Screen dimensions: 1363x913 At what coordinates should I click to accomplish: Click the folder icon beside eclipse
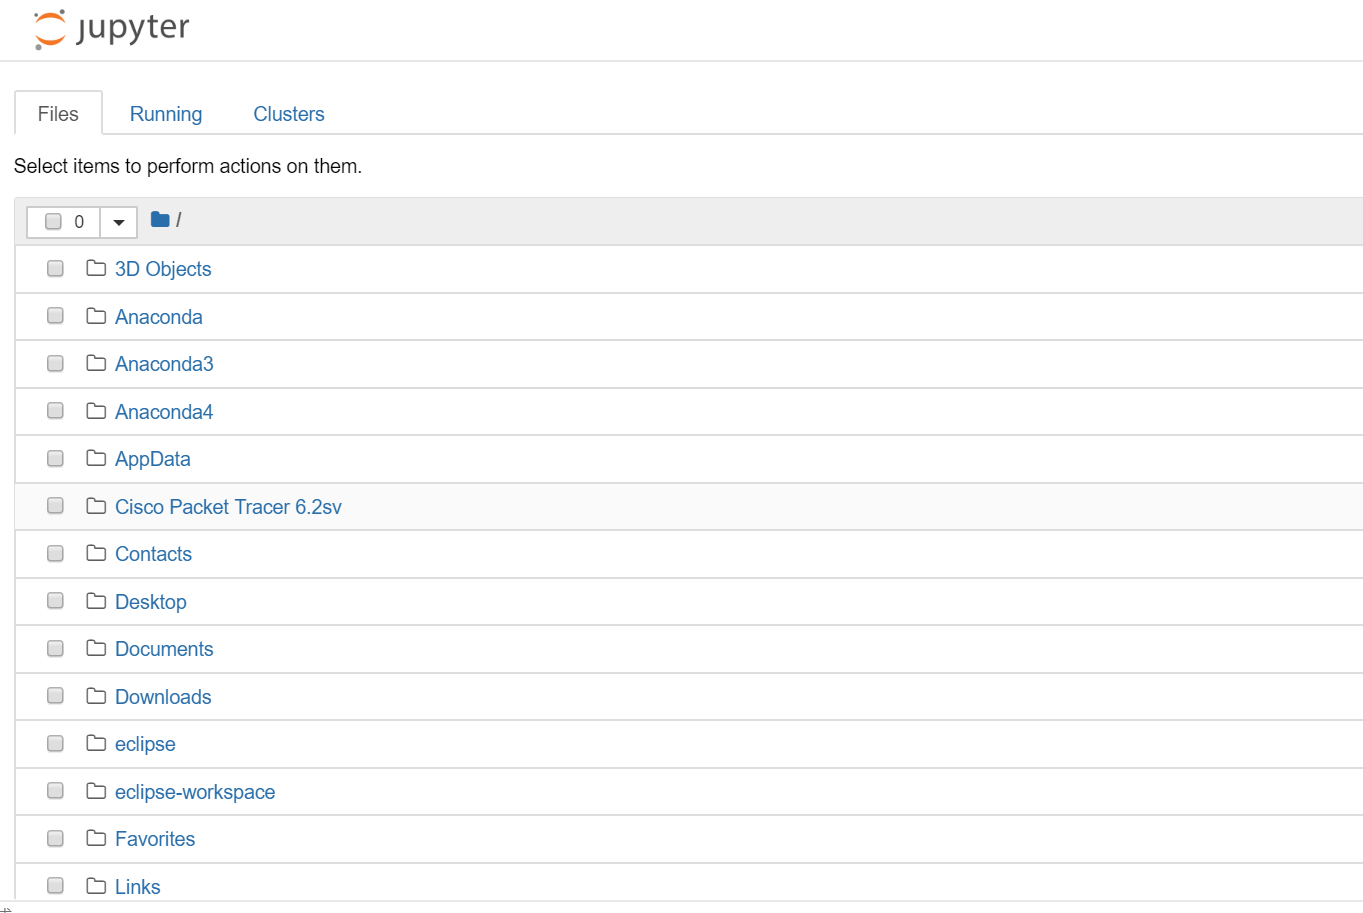(x=96, y=743)
